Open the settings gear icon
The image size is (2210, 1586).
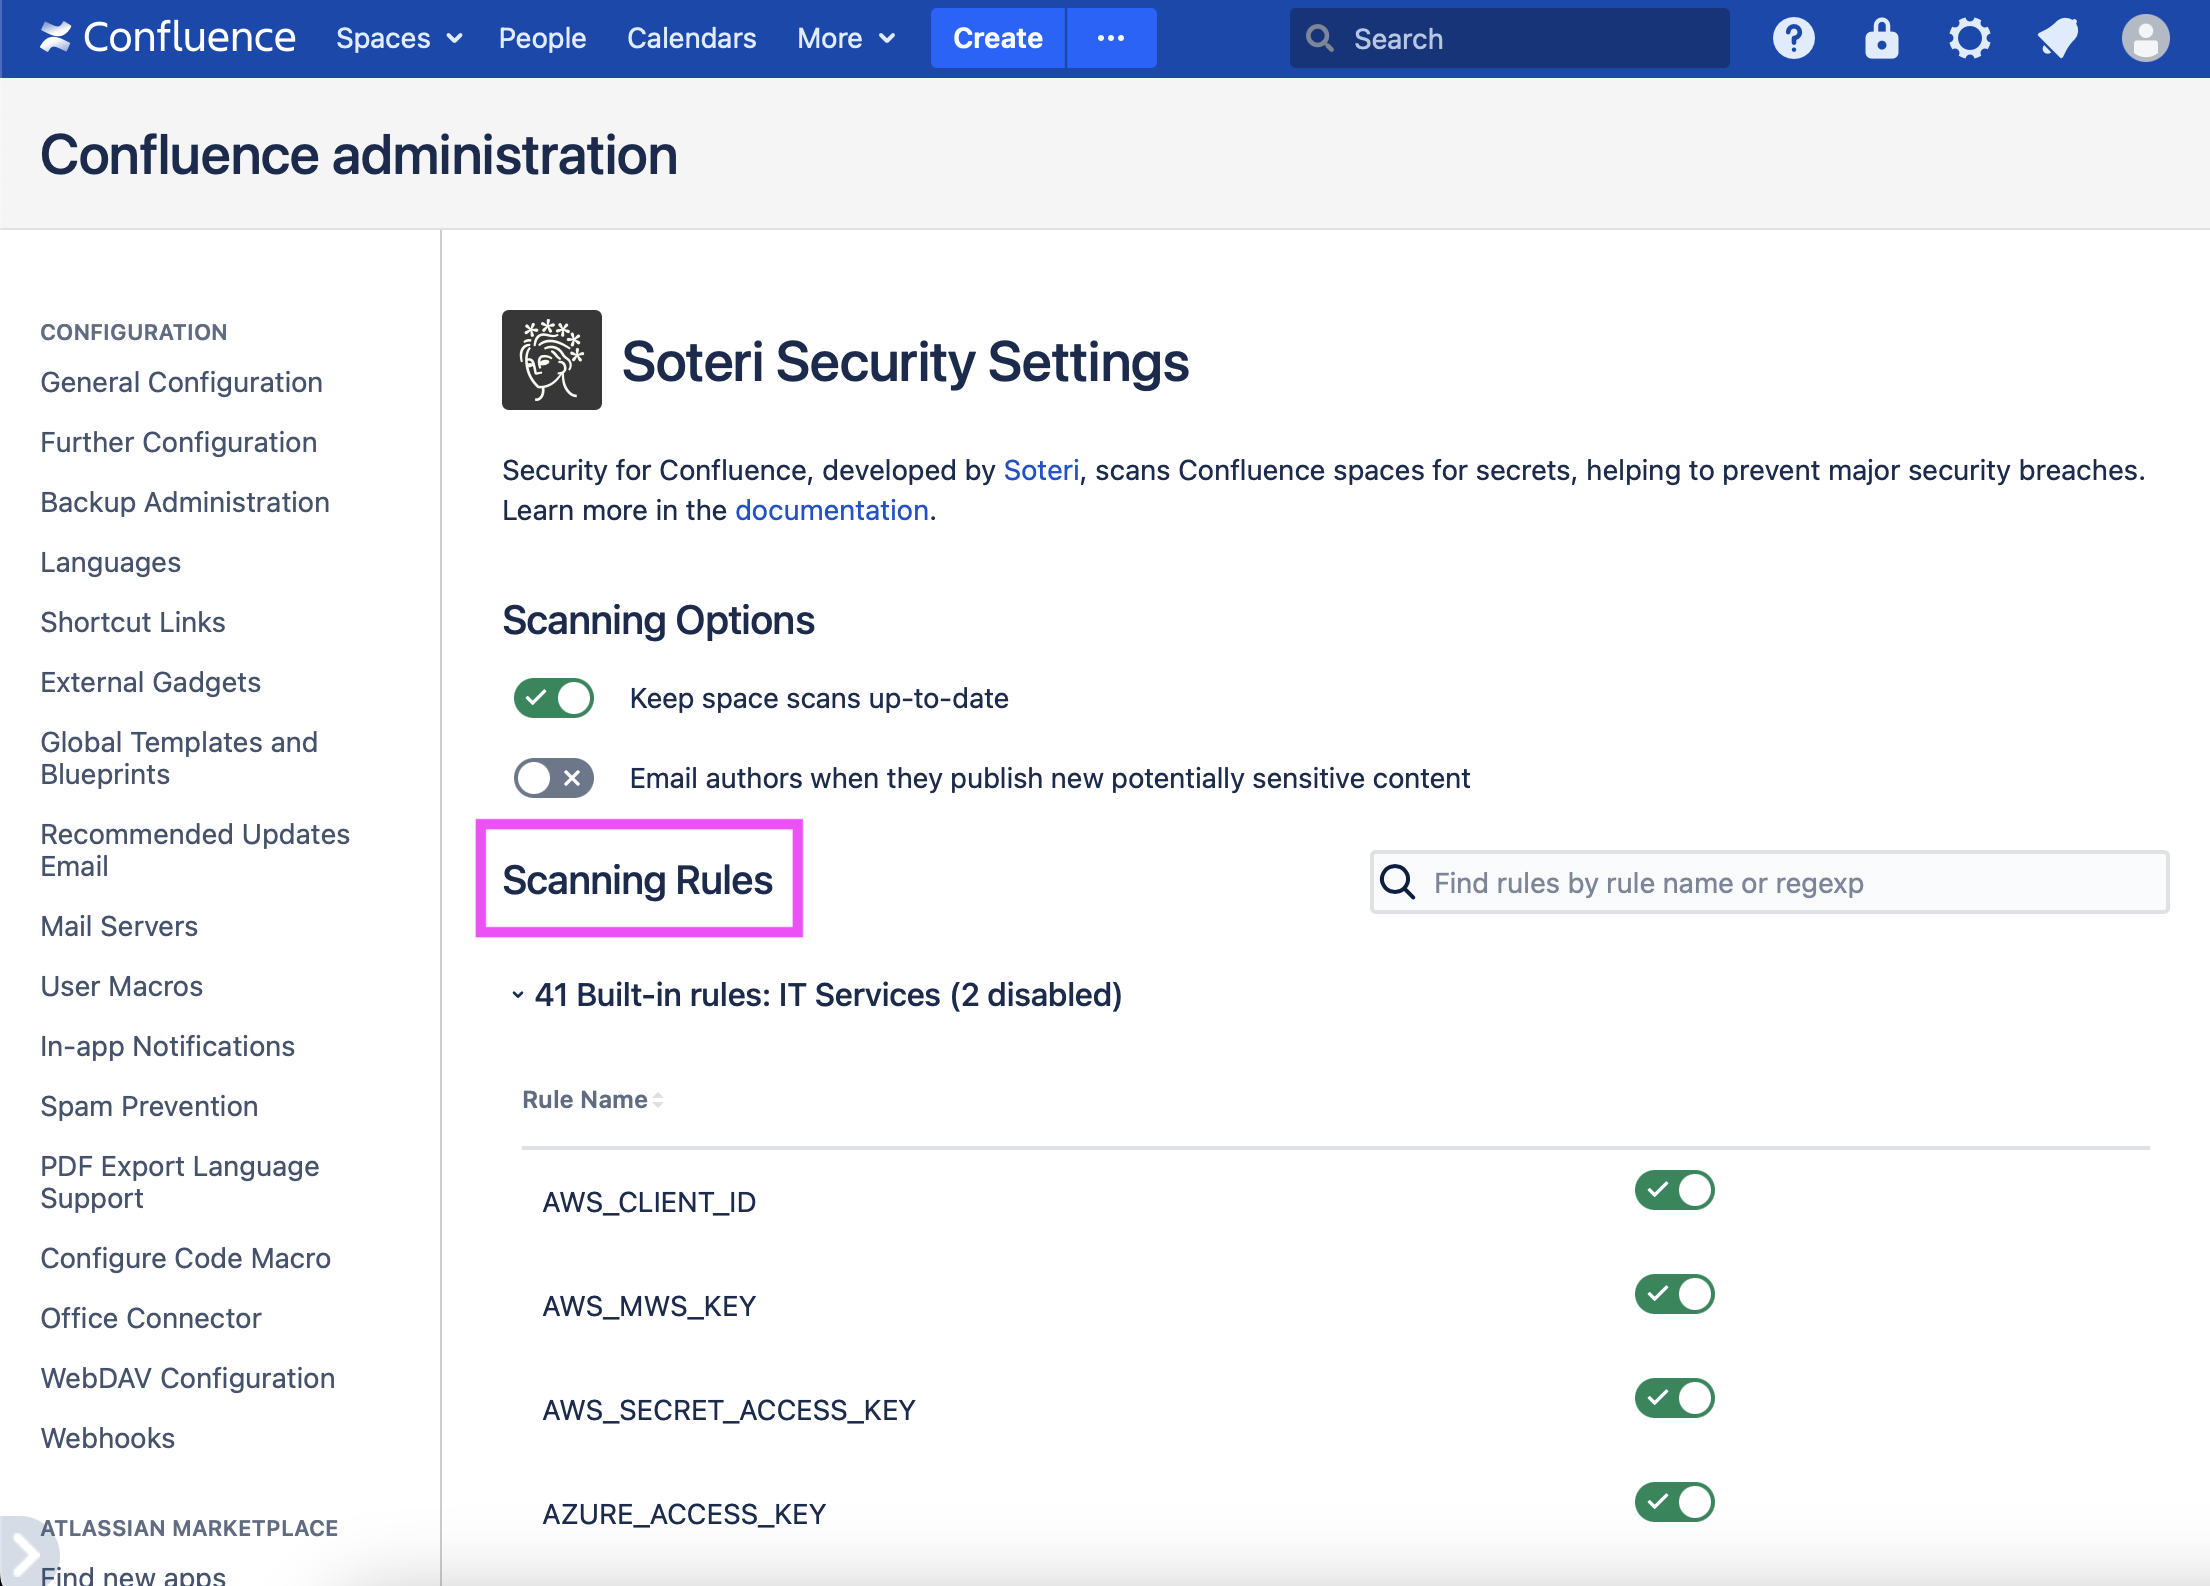(1969, 38)
